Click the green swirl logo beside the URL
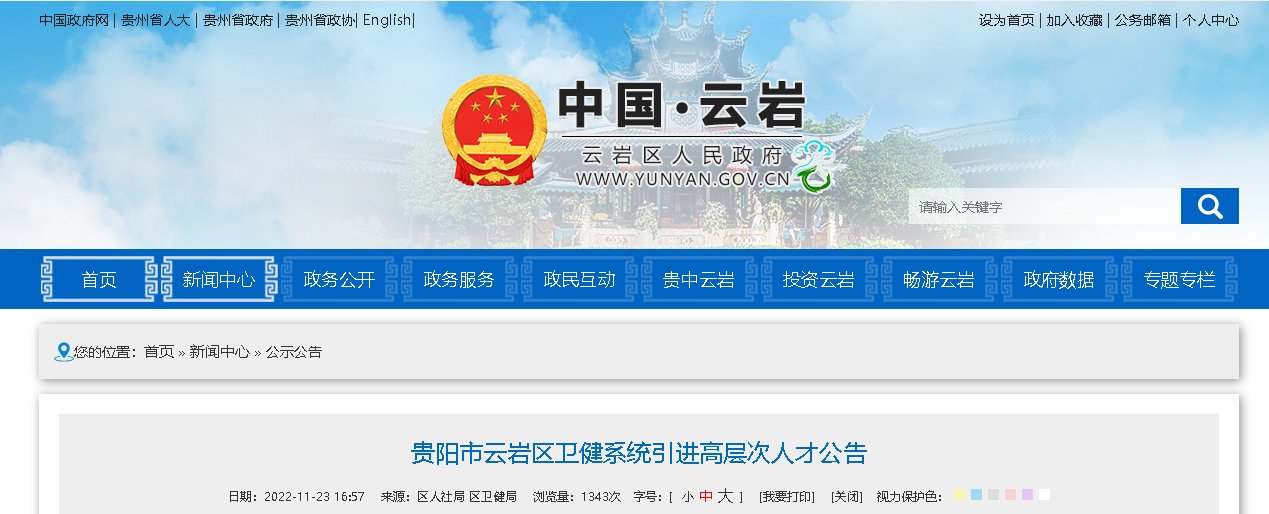Screen dimensions: 1269x514 tap(814, 166)
